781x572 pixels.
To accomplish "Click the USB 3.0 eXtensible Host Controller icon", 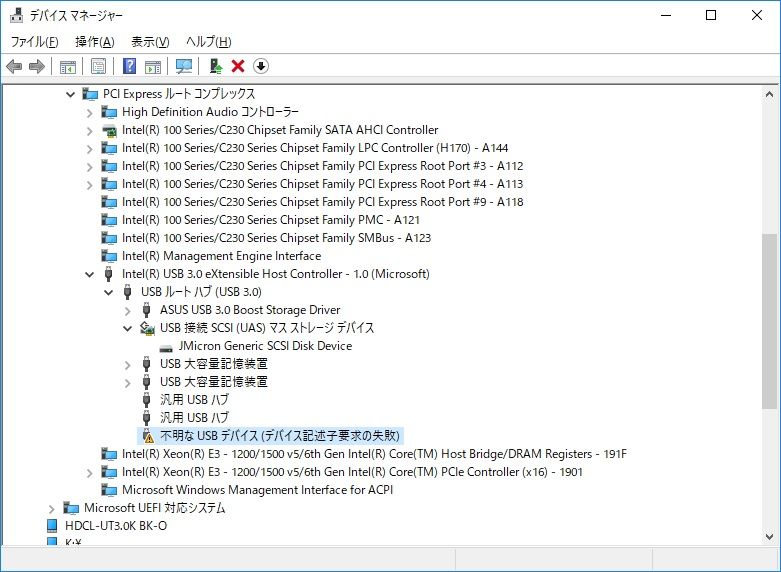I will (x=109, y=274).
